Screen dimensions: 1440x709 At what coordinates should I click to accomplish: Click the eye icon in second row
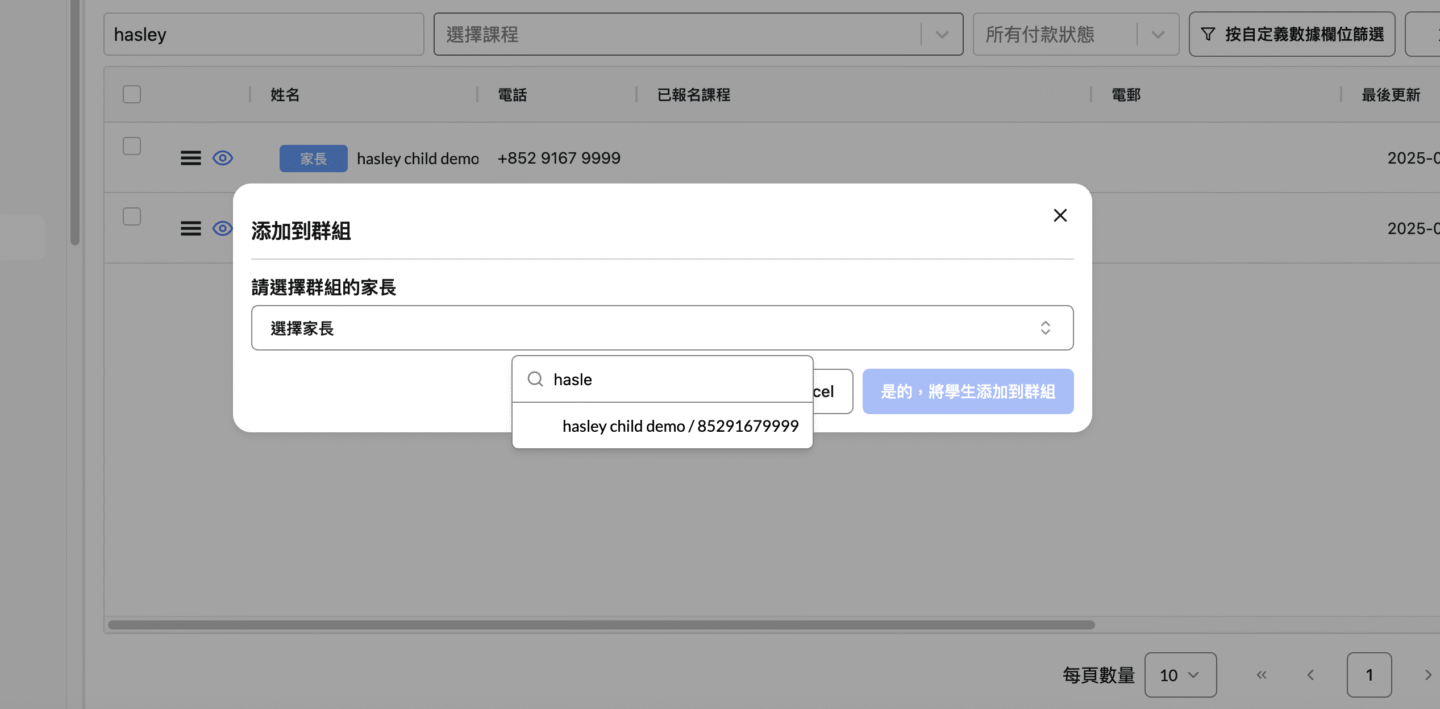tap(222, 228)
